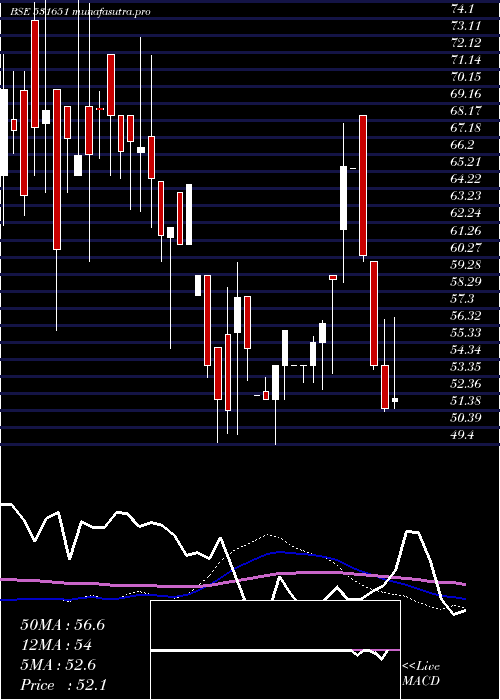
Task: Click the <<Live MACD label
Action: [421, 674]
